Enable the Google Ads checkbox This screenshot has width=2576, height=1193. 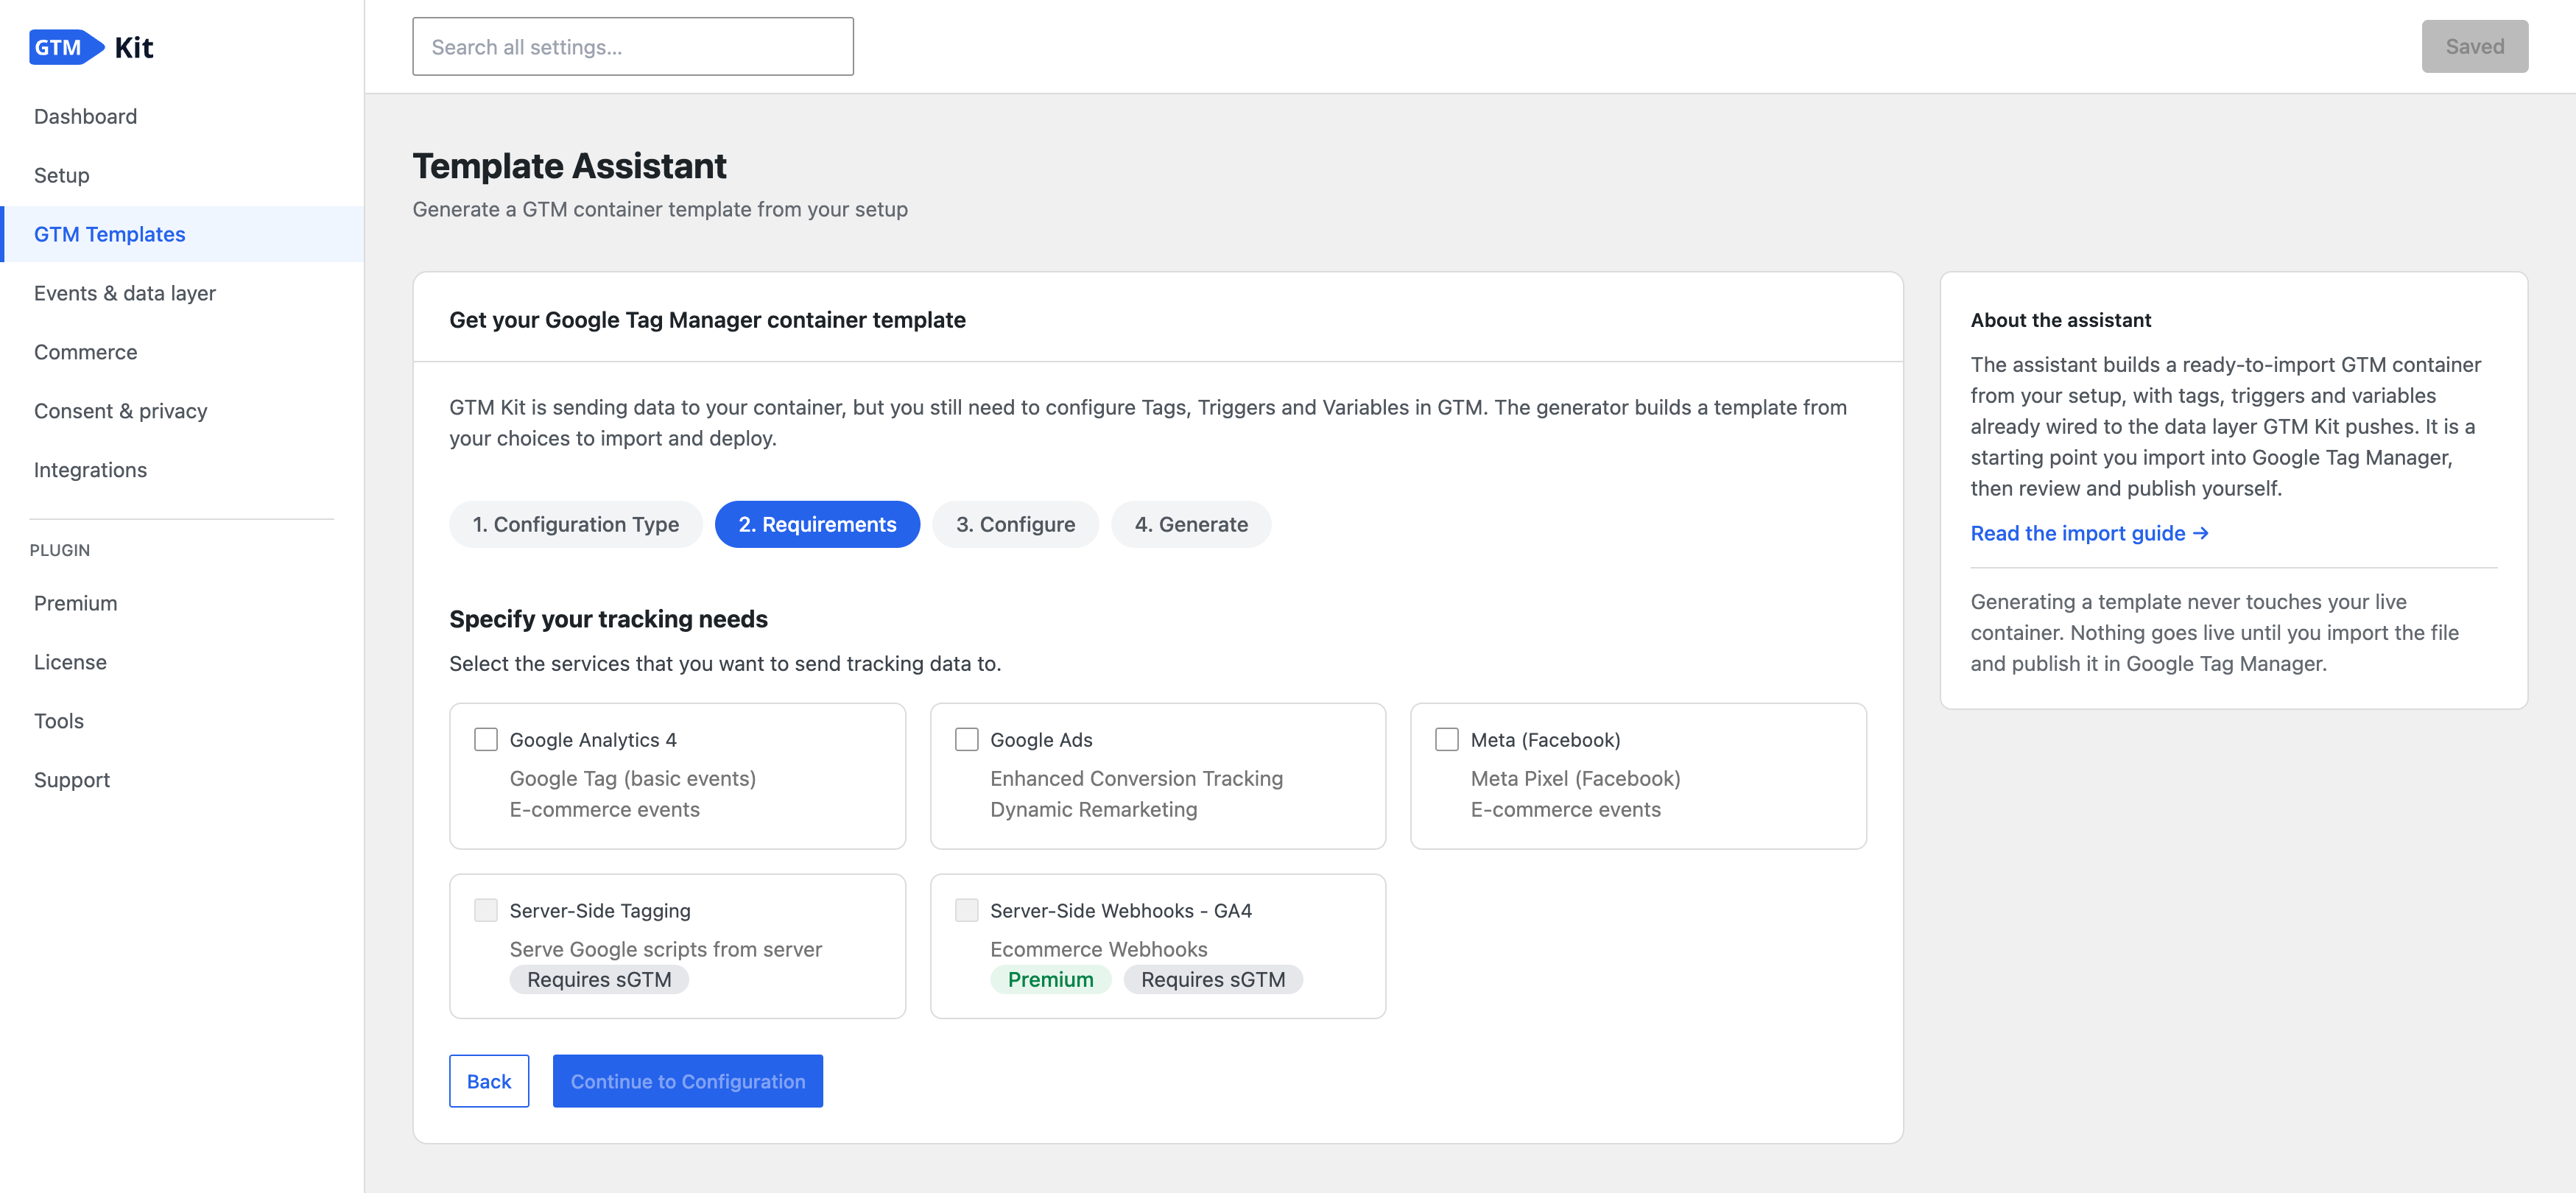966,739
